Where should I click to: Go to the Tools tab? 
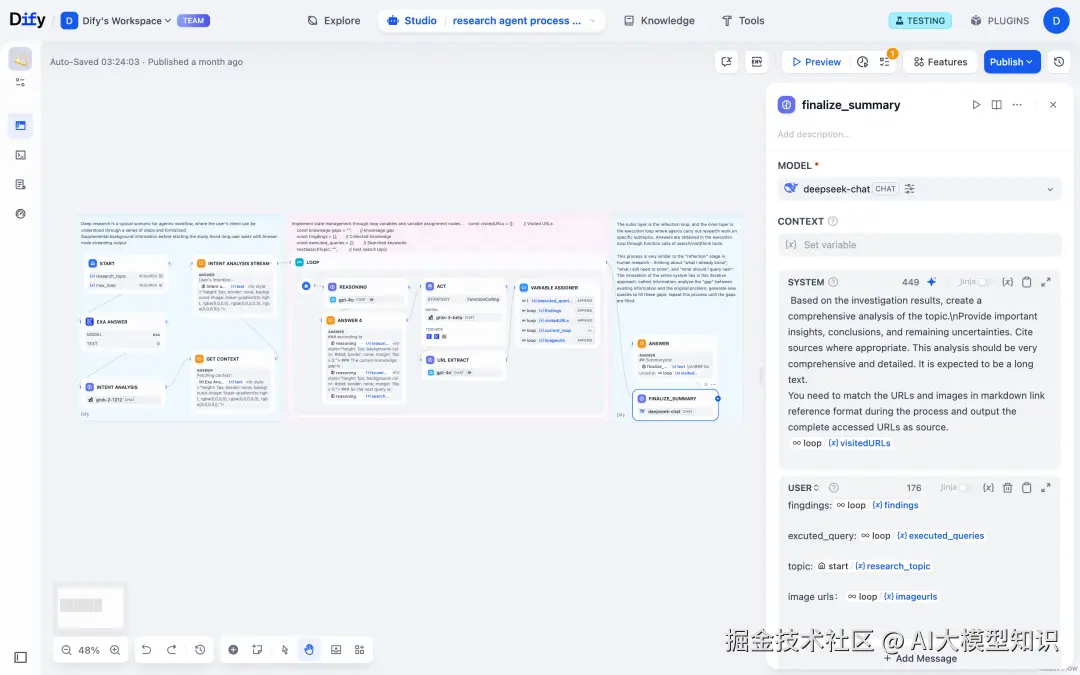click(x=742, y=21)
